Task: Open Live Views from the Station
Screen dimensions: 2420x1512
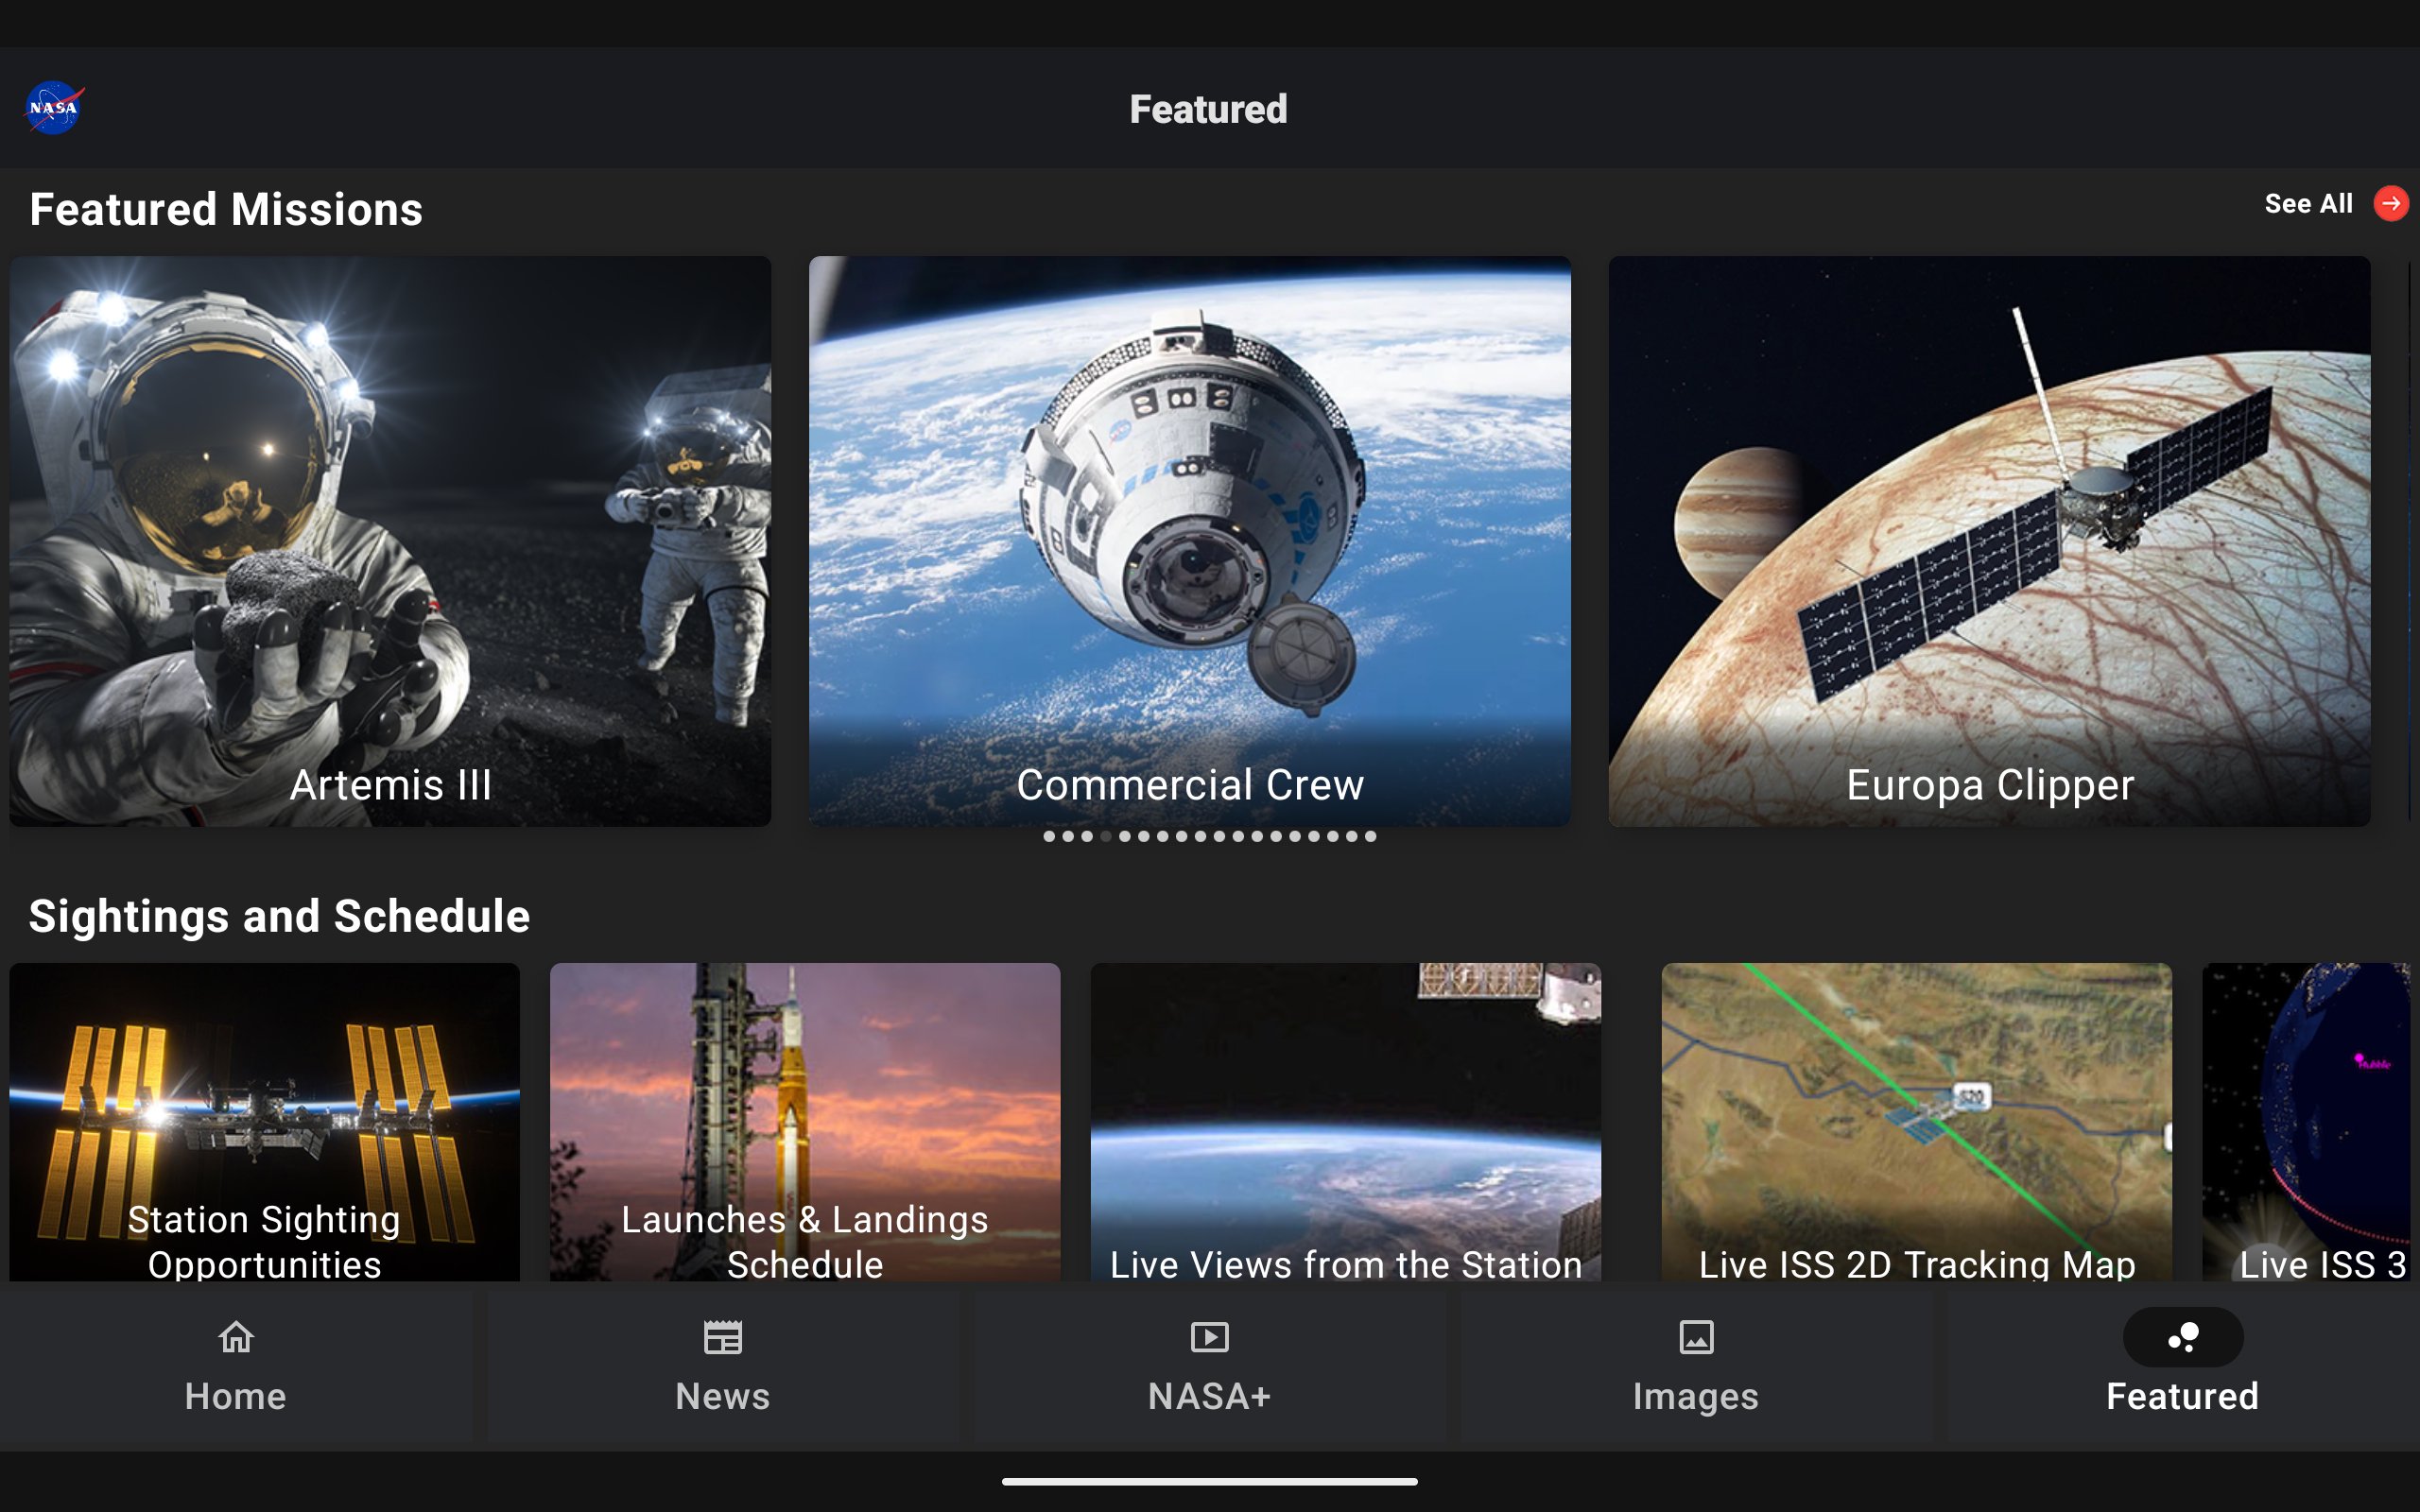Action: click(x=1345, y=1121)
